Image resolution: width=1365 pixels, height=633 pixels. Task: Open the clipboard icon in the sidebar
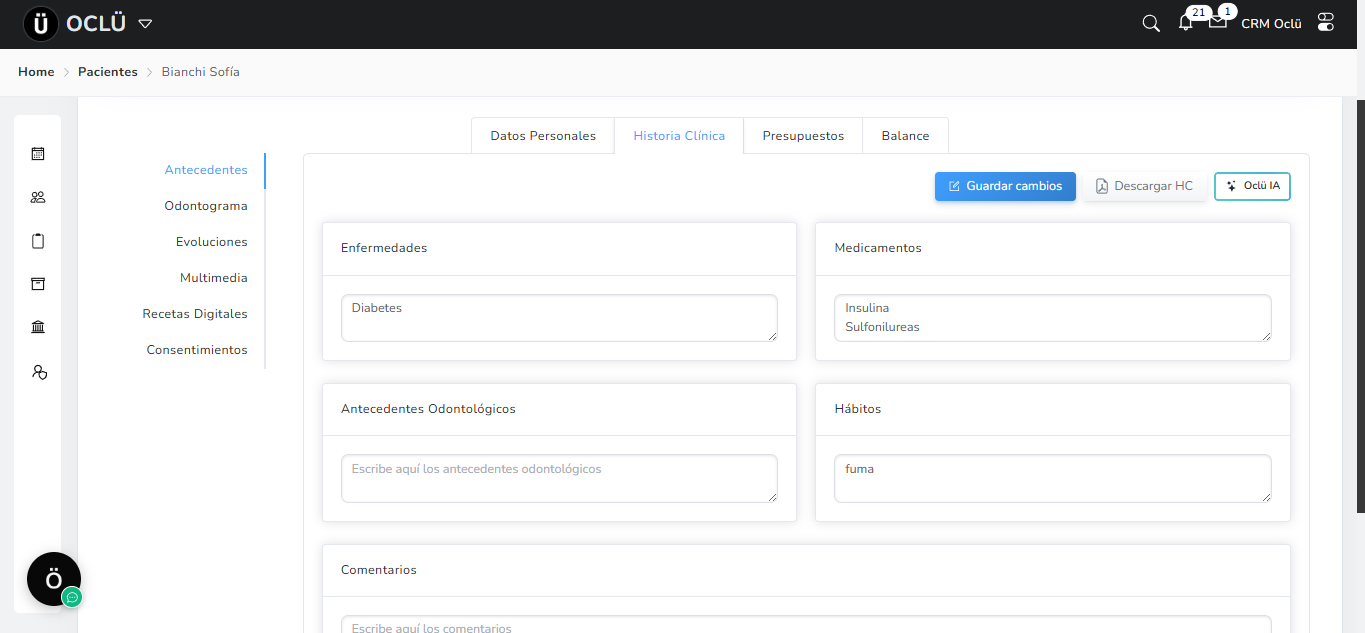[38, 241]
